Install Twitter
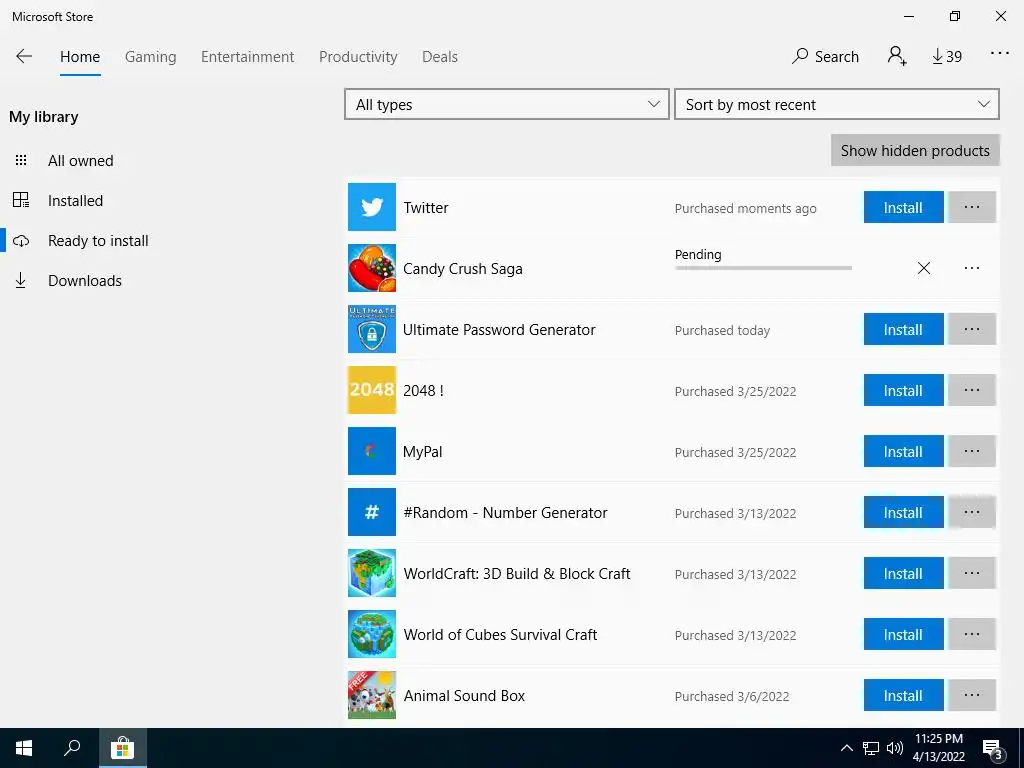1024x768 pixels. click(x=903, y=207)
